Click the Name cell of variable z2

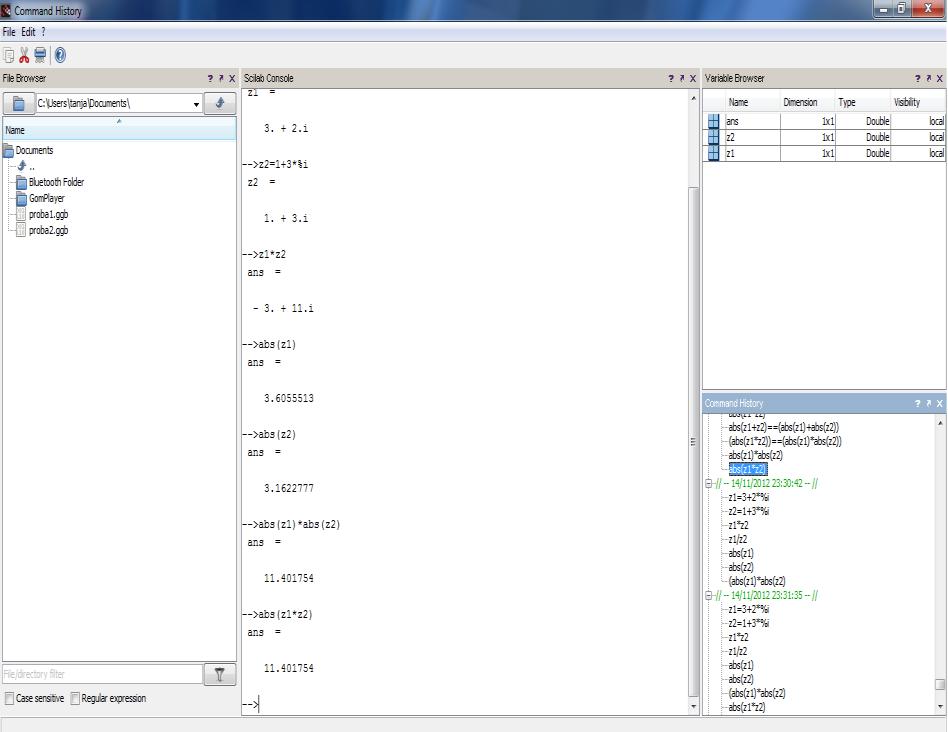point(752,138)
